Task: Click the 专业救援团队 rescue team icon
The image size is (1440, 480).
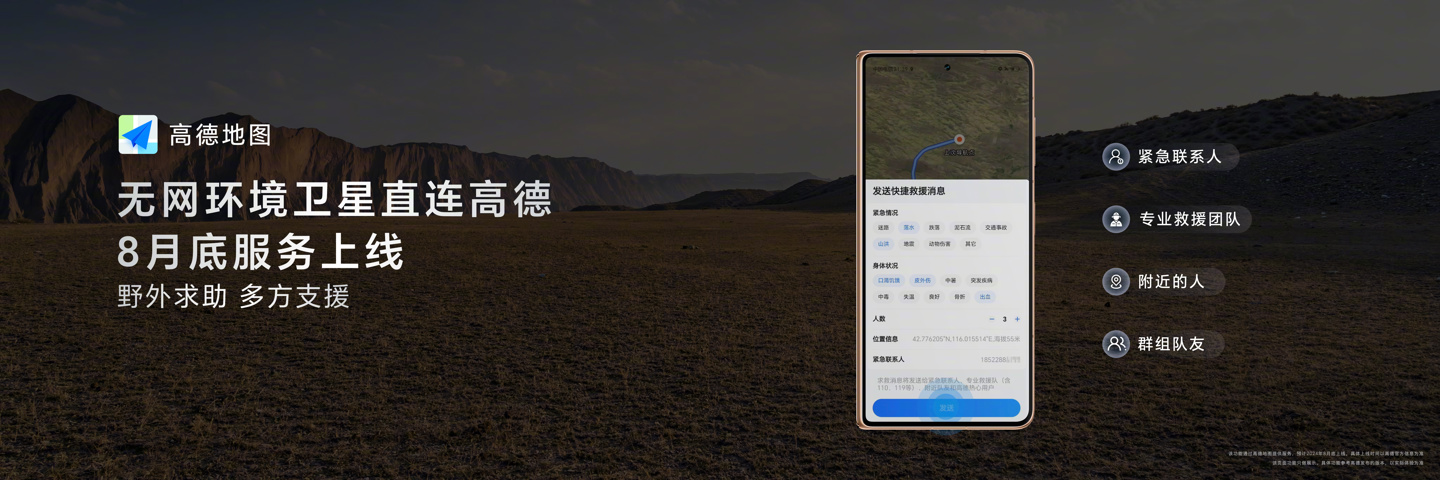Action: point(1115,219)
